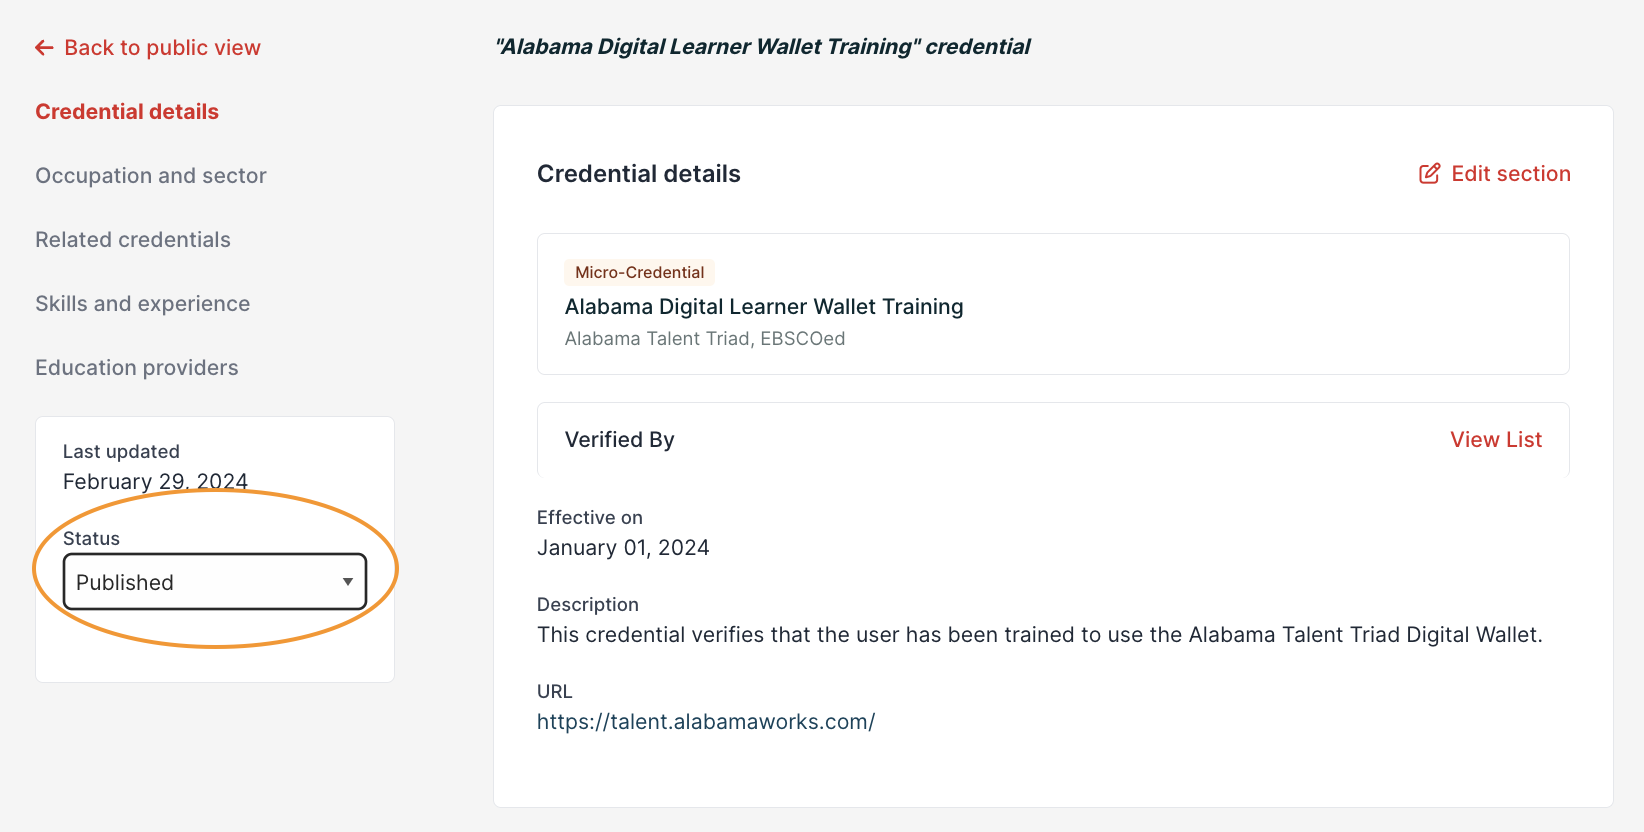Click Back to public view link
1644x832 pixels.
[162, 48]
